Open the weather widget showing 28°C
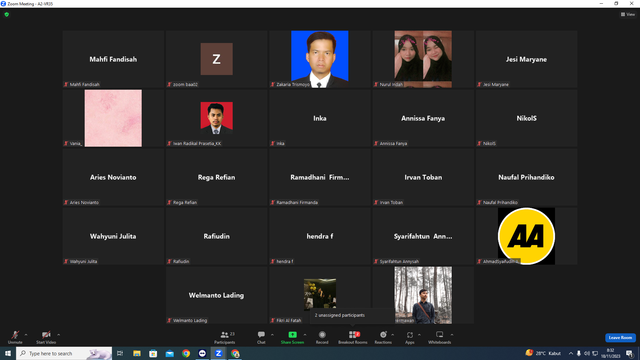 pyautogui.click(x=543, y=353)
